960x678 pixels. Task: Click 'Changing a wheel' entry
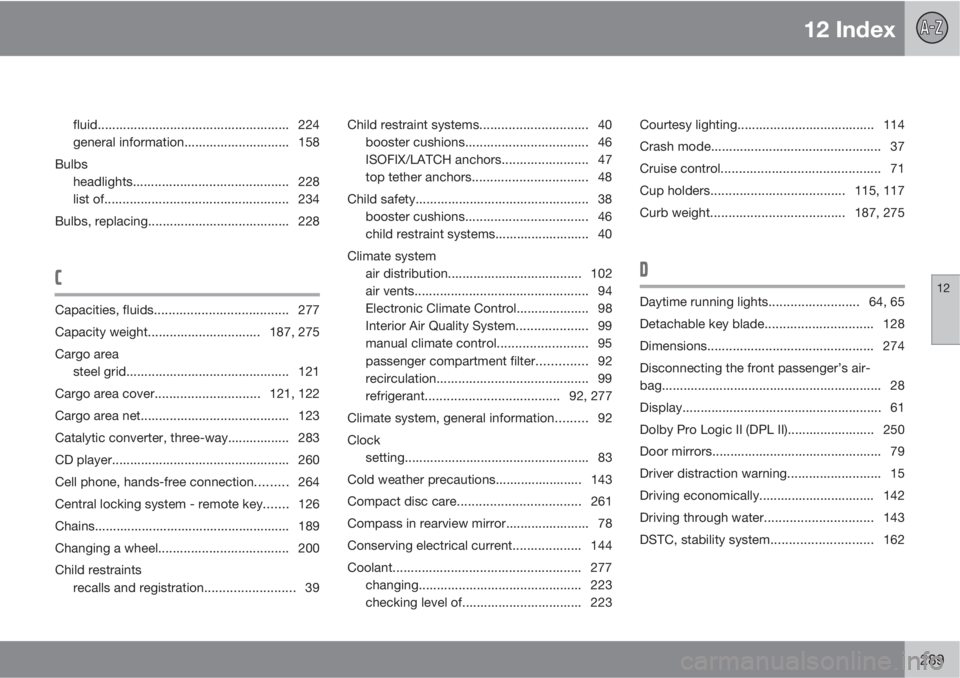click(x=187, y=548)
